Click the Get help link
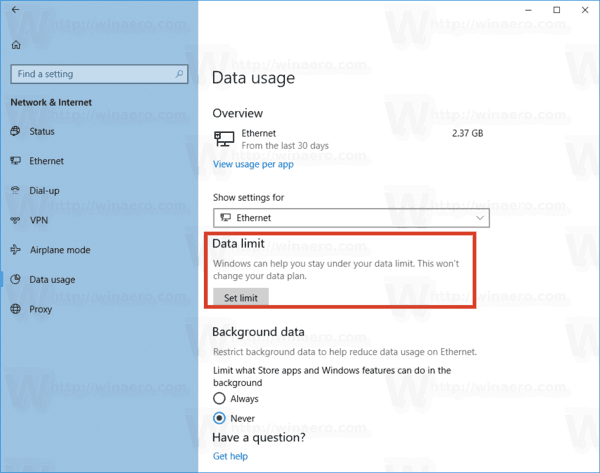Screen dimensions: 600x473 (x=230, y=456)
